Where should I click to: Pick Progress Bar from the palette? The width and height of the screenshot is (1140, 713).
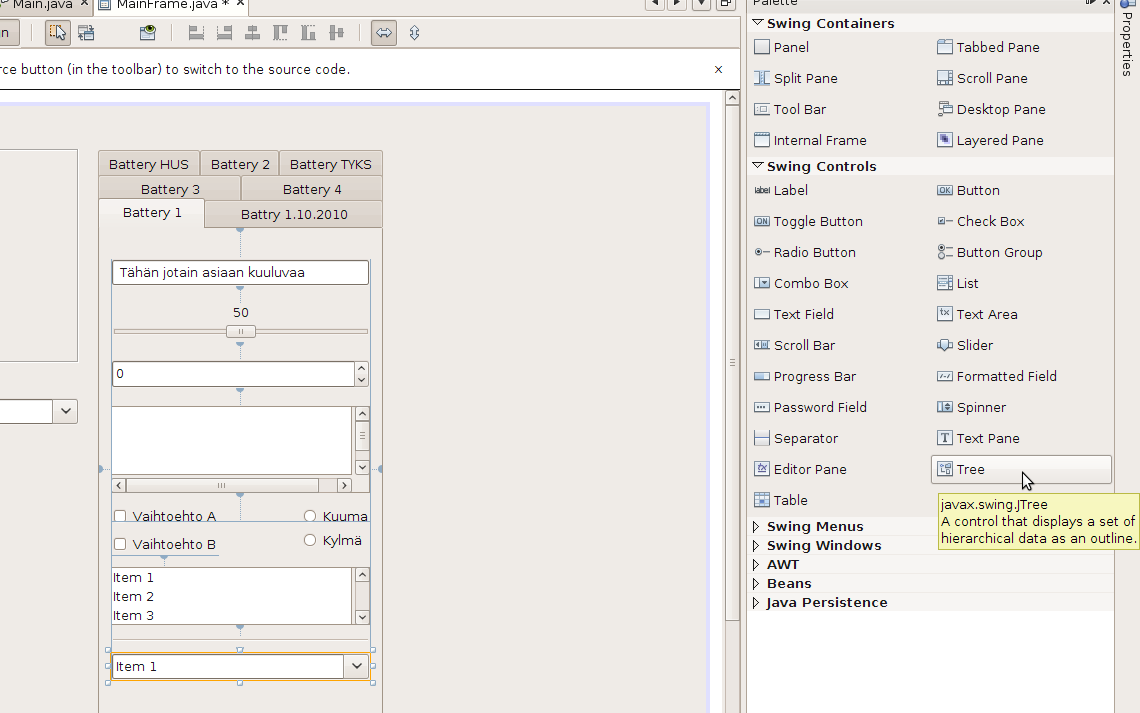805,376
